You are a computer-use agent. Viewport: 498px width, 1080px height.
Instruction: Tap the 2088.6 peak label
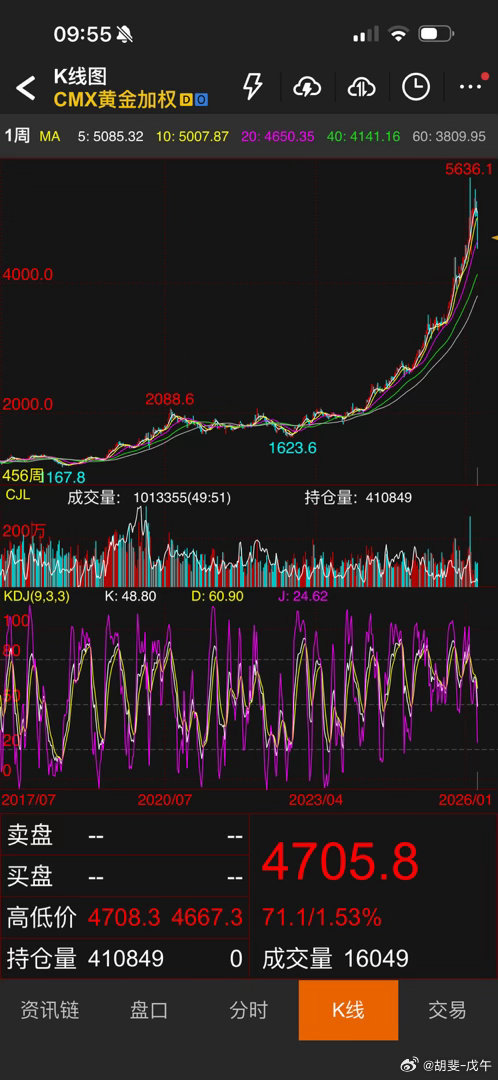tap(169, 399)
